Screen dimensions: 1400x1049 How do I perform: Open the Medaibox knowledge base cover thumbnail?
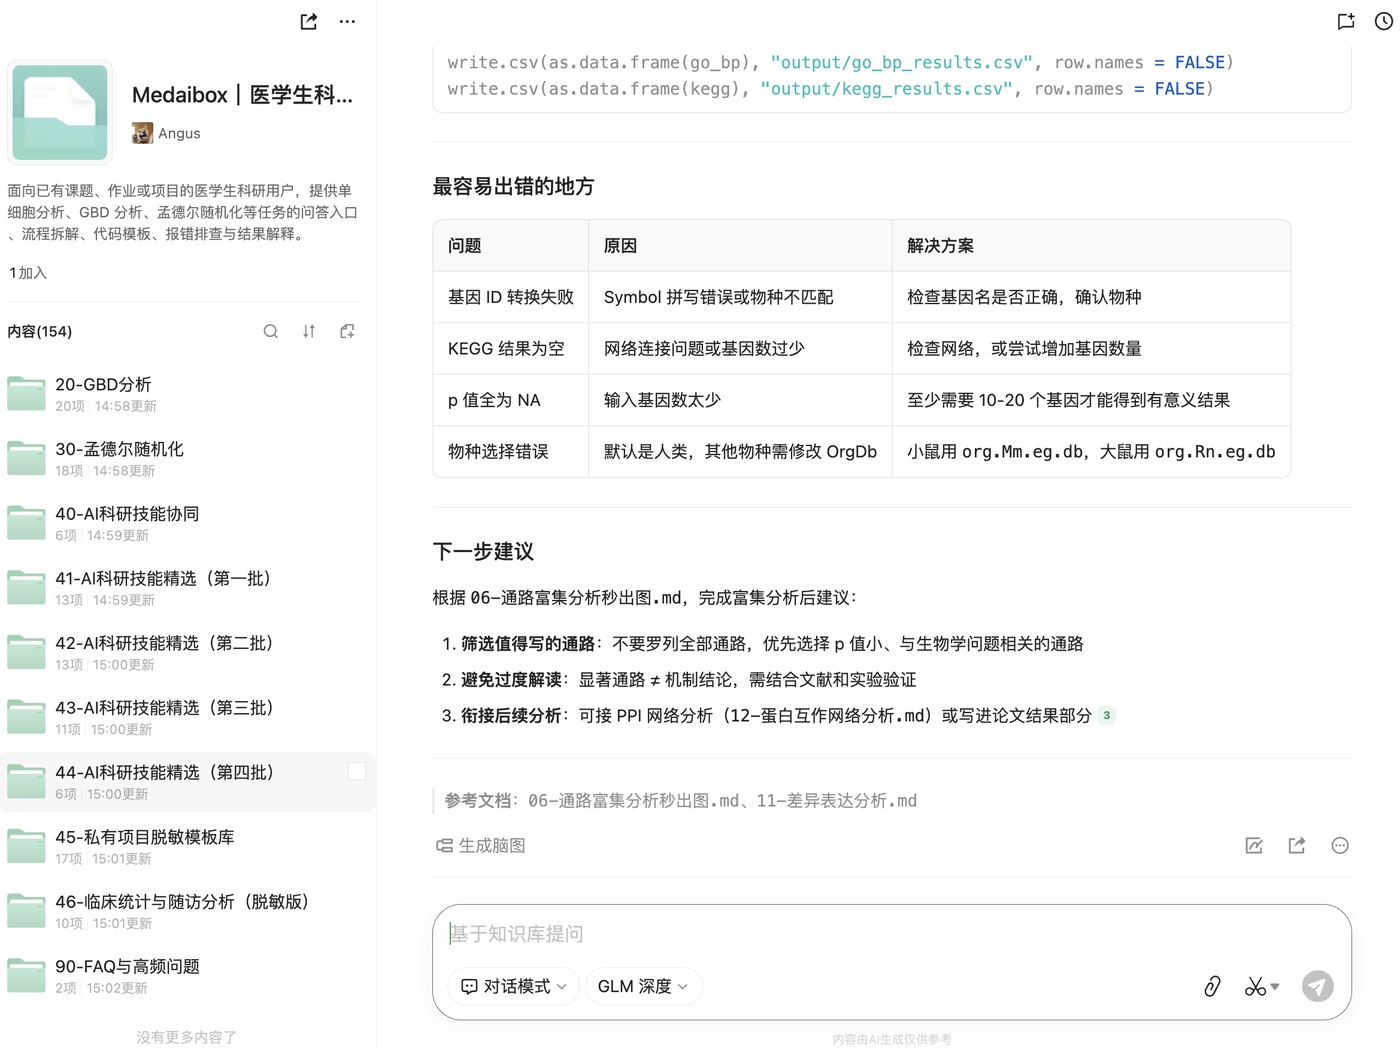pos(60,112)
